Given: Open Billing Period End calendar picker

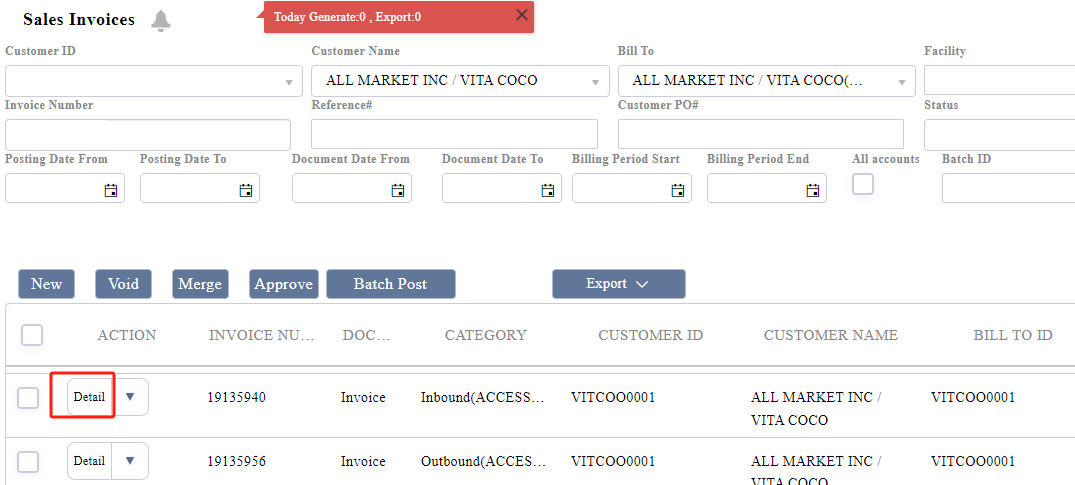Looking at the screenshot, I should pos(813,190).
